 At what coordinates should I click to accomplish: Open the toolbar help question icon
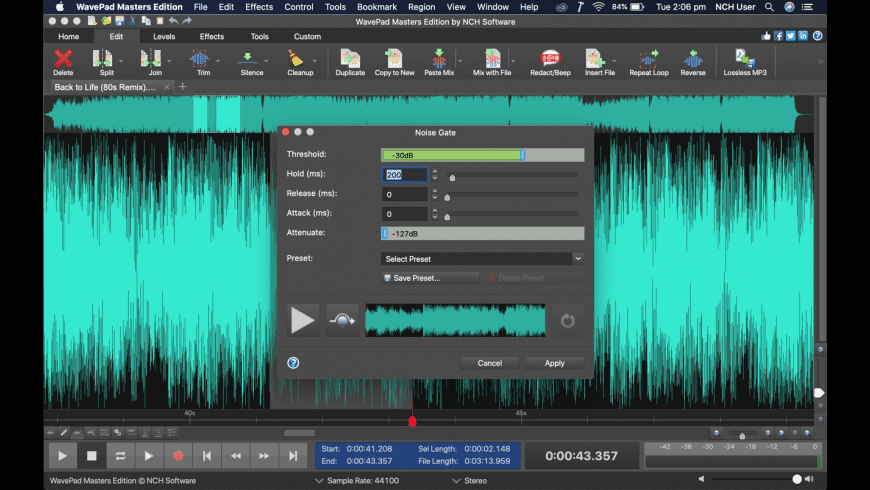pyautogui.click(x=817, y=36)
